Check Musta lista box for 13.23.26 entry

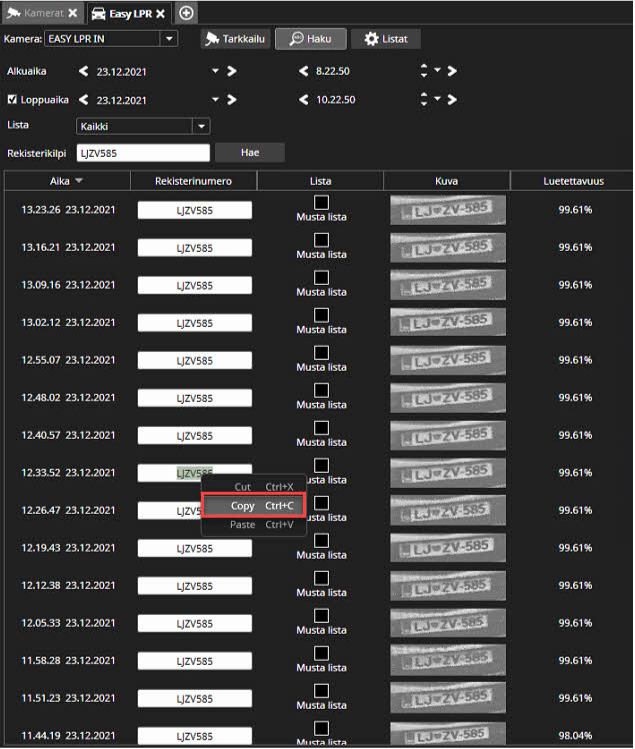click(x=321, y=202)
